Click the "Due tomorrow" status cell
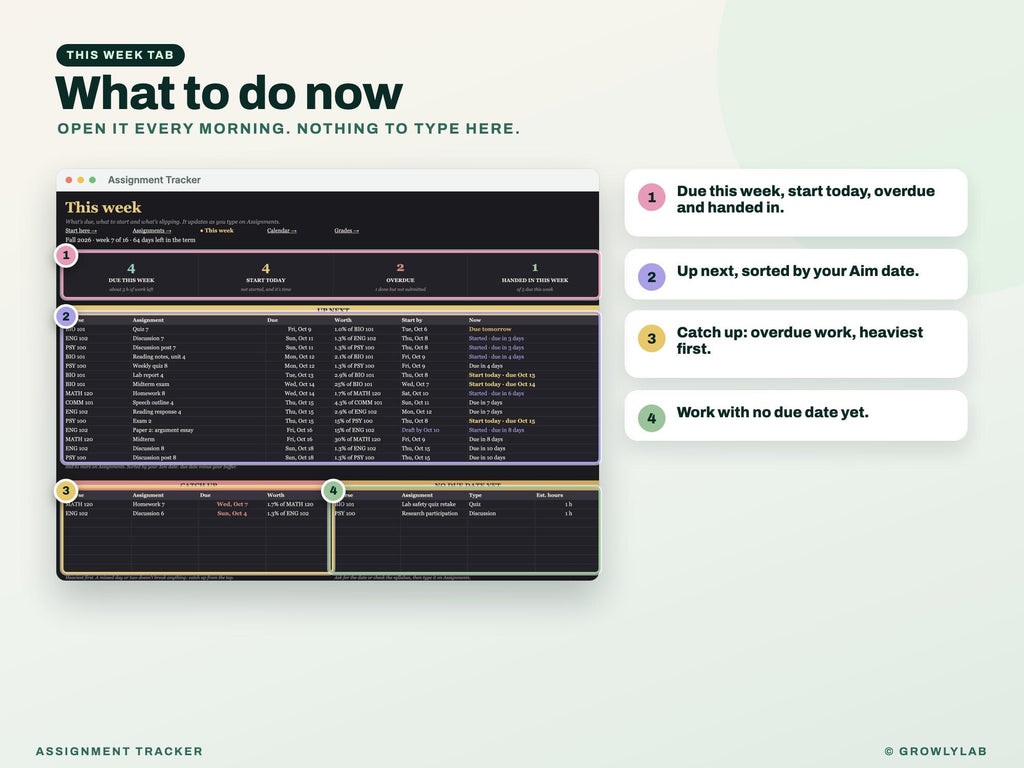Image resolution: width=1024 pixels, height=768 pixels. [490, 329]
